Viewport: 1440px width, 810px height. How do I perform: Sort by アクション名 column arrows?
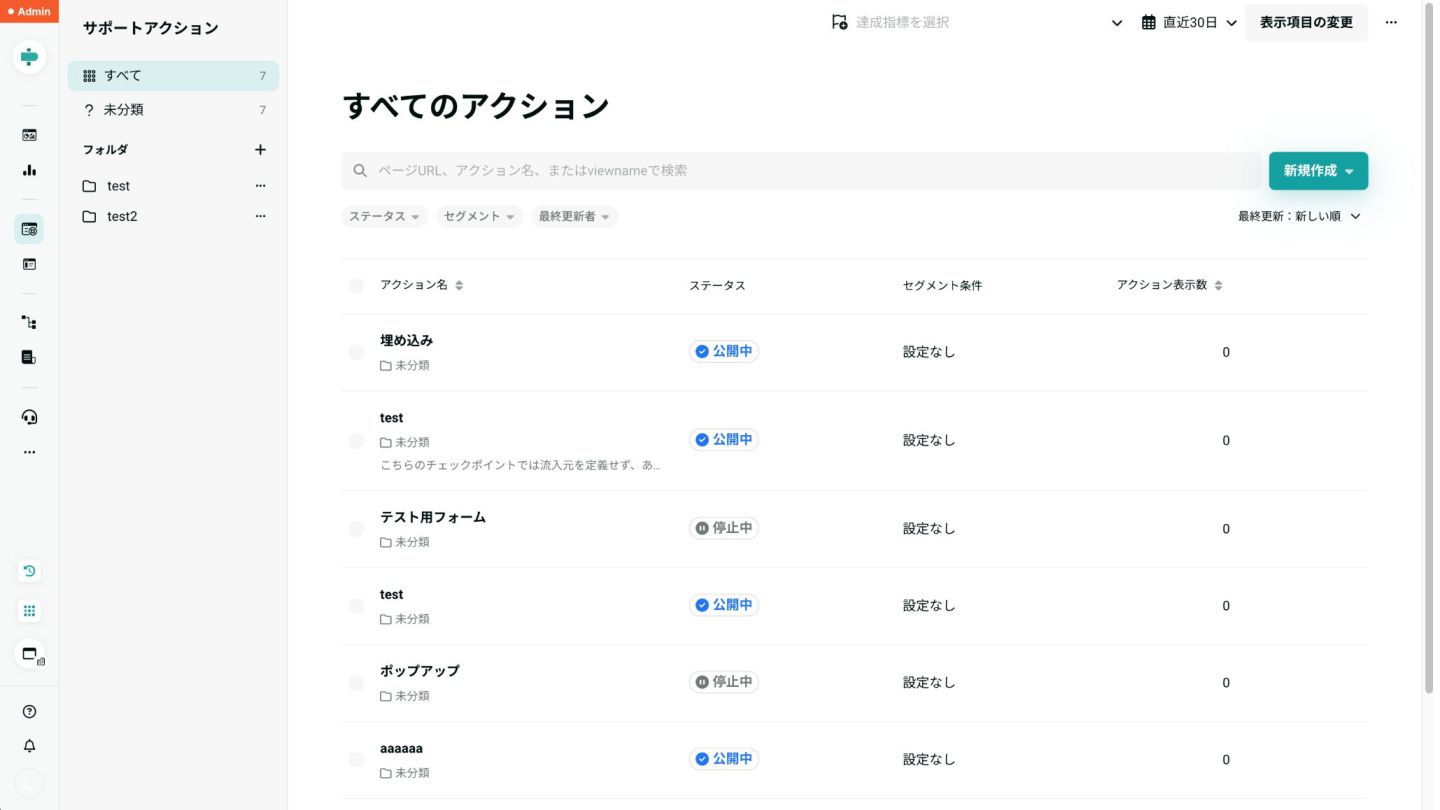pyautogui.click(x=459, y=285)
